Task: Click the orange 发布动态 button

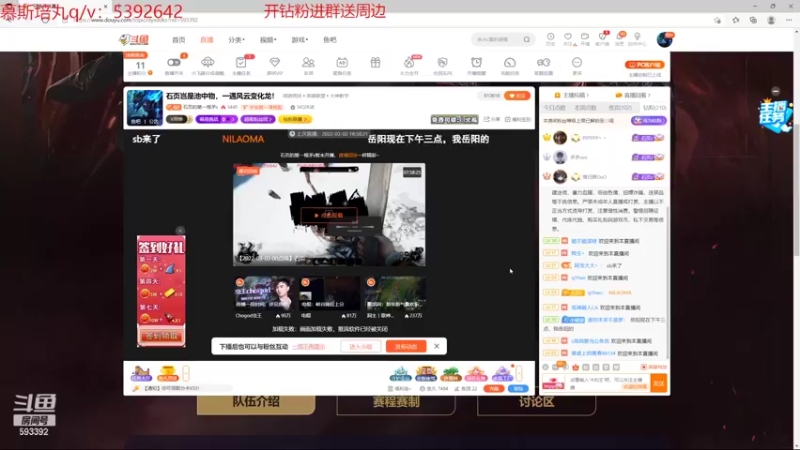Action: (406, 346)
